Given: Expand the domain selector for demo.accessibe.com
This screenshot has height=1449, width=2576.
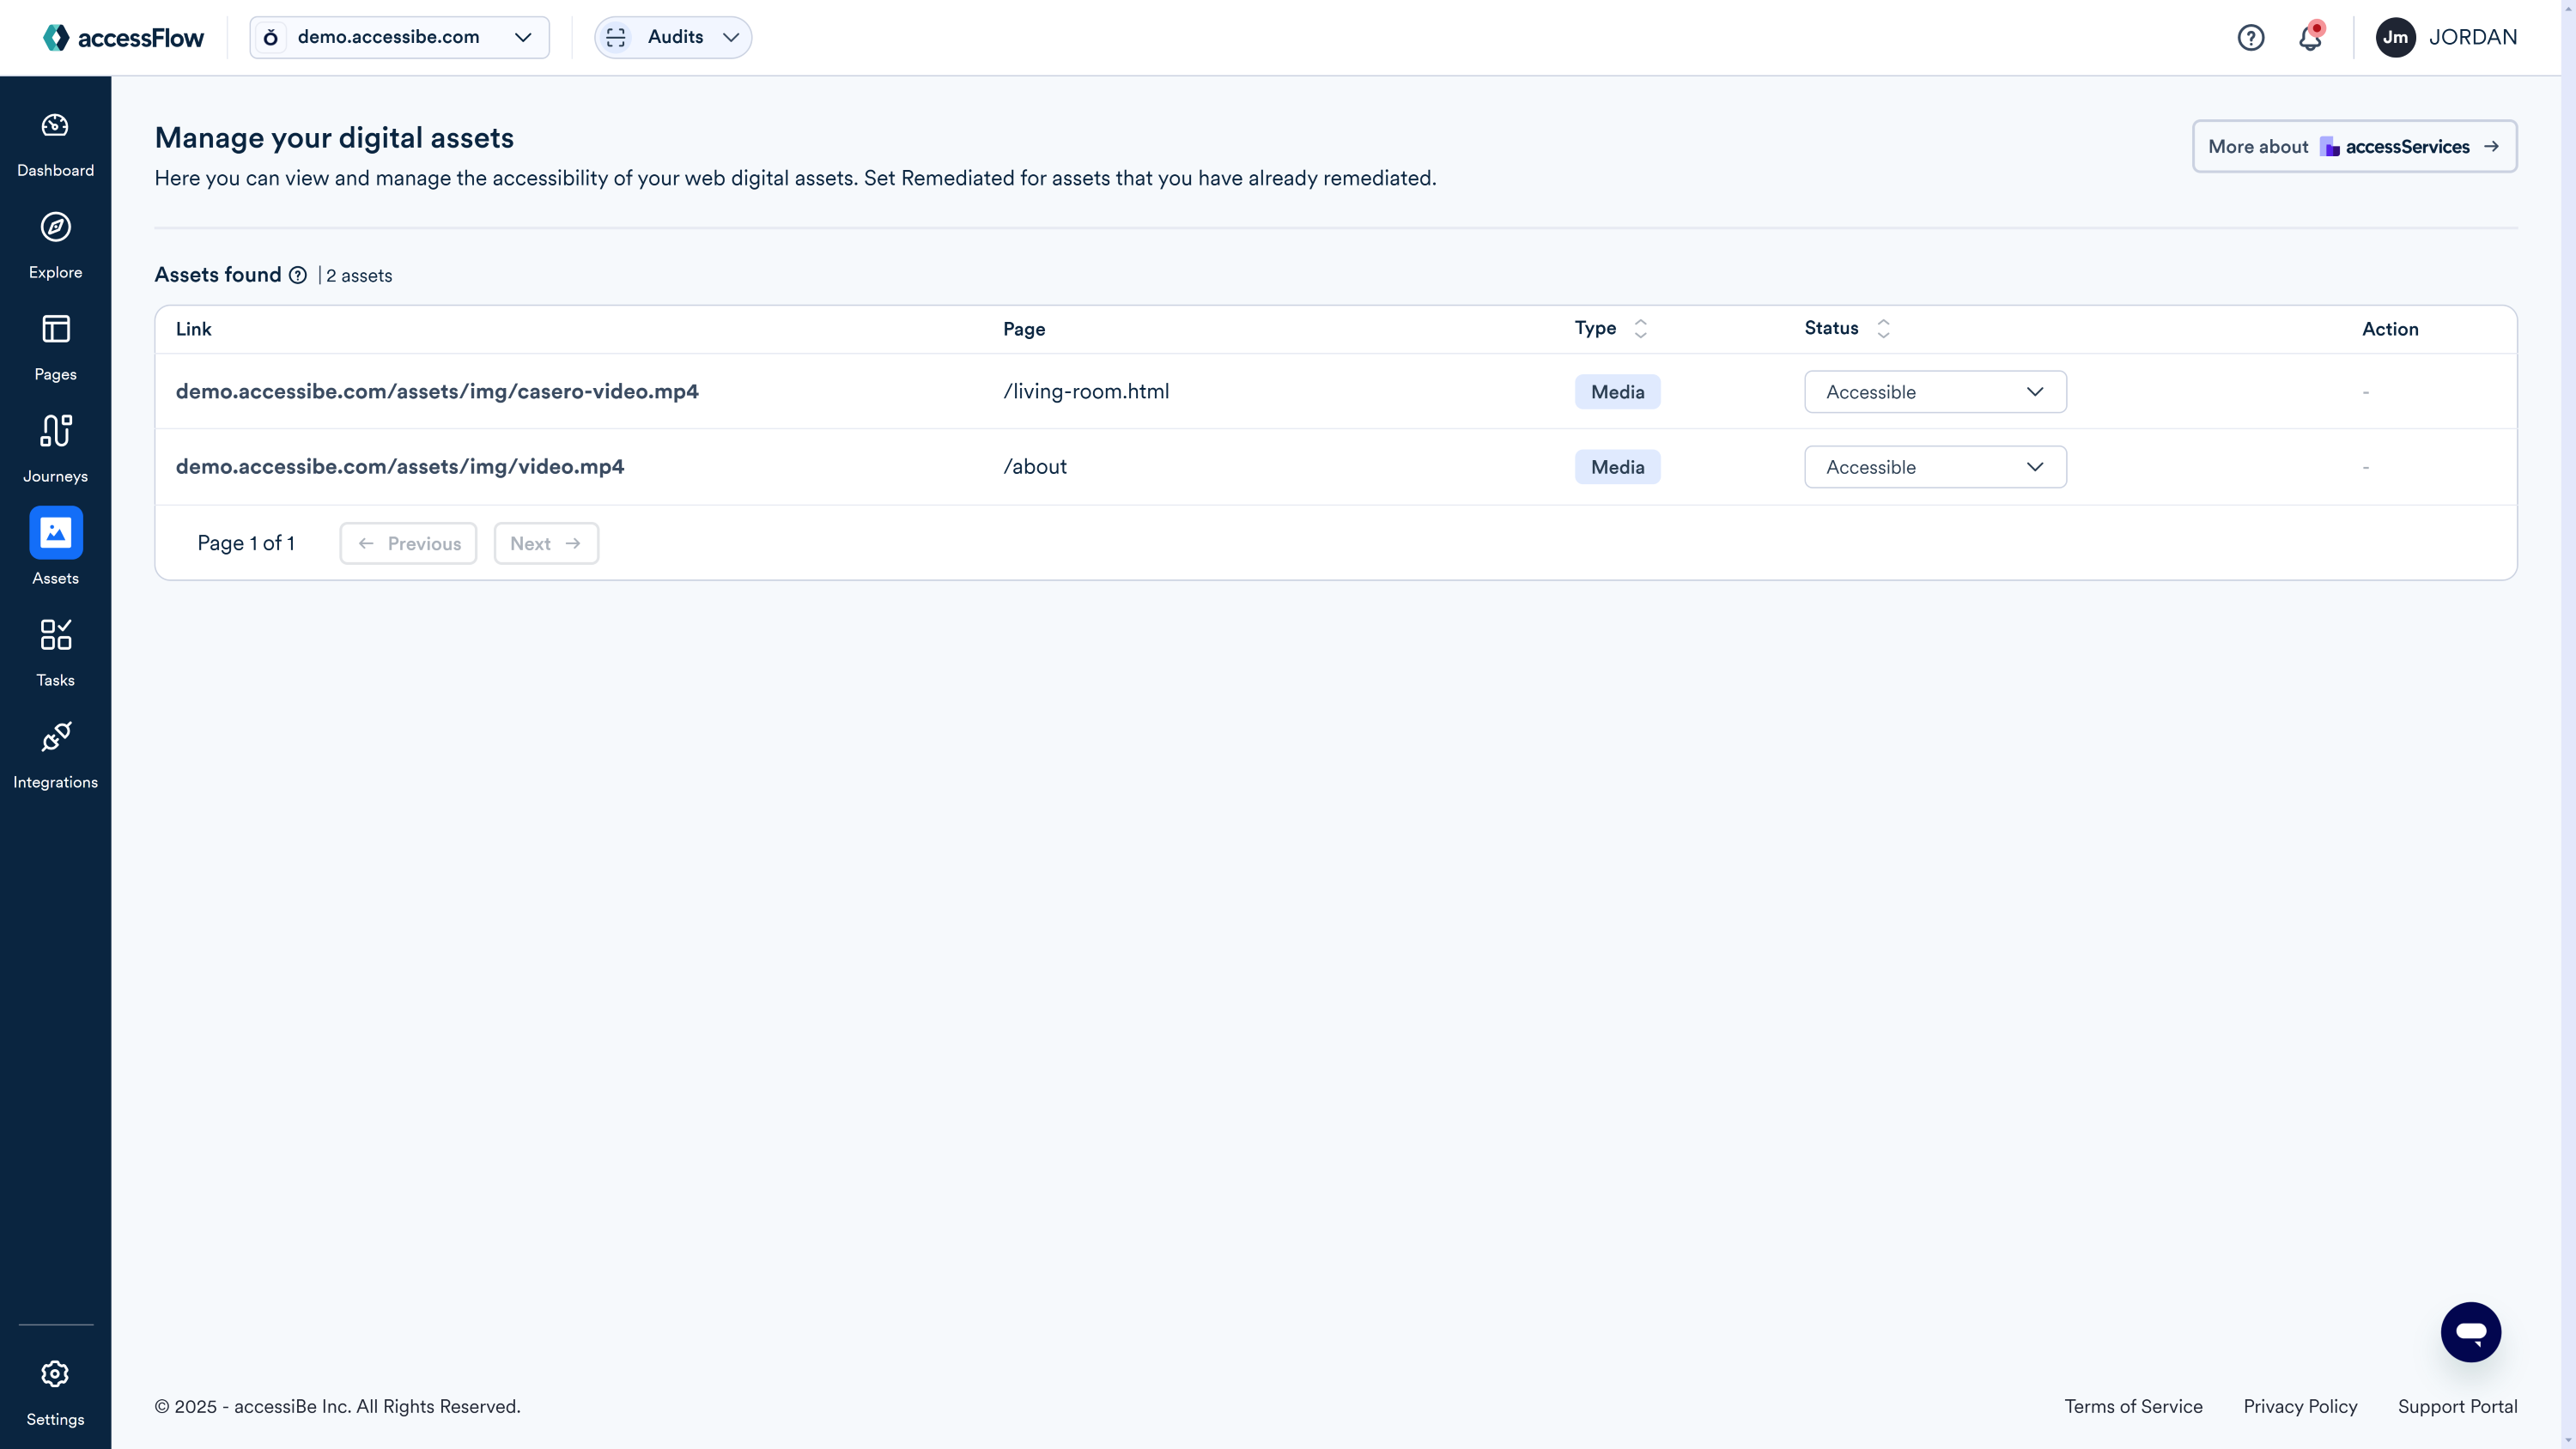Looking at the screenshot, I should click(x=524, y=37).
